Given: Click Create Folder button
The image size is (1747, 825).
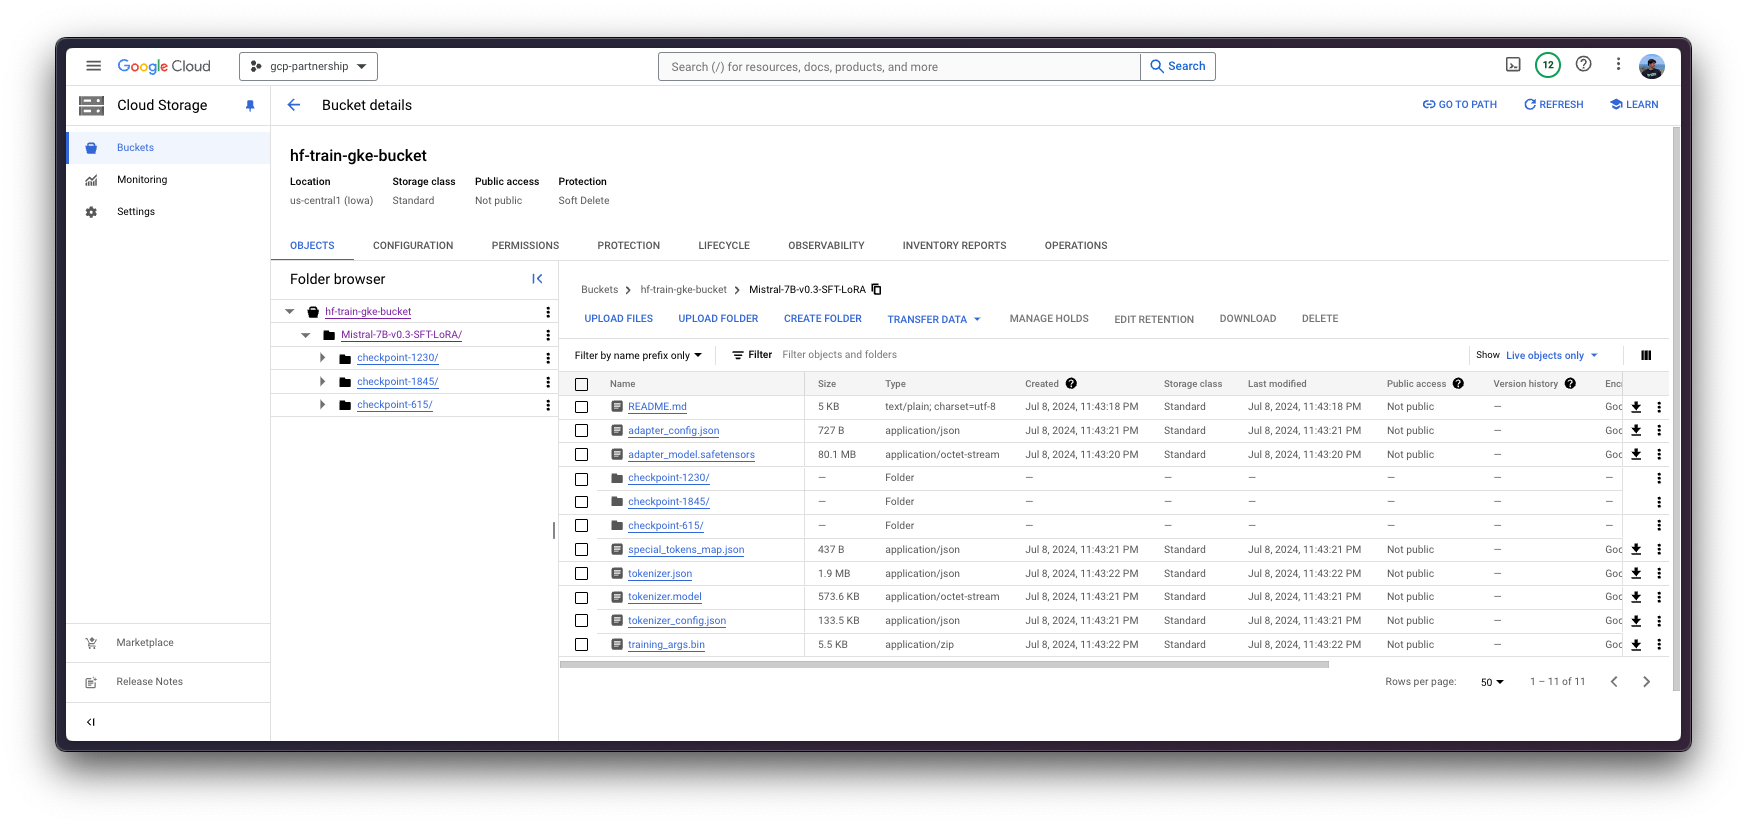Looking at the screenshot, I should point(823,319).
